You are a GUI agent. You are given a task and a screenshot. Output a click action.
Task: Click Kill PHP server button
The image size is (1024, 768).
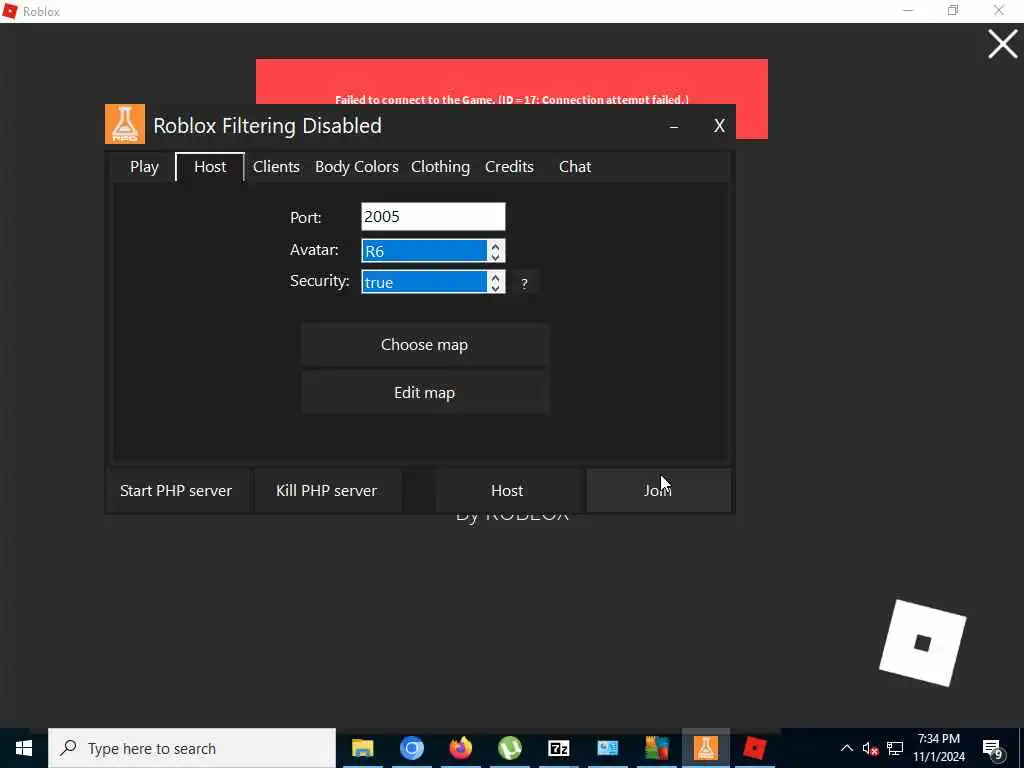327,490
